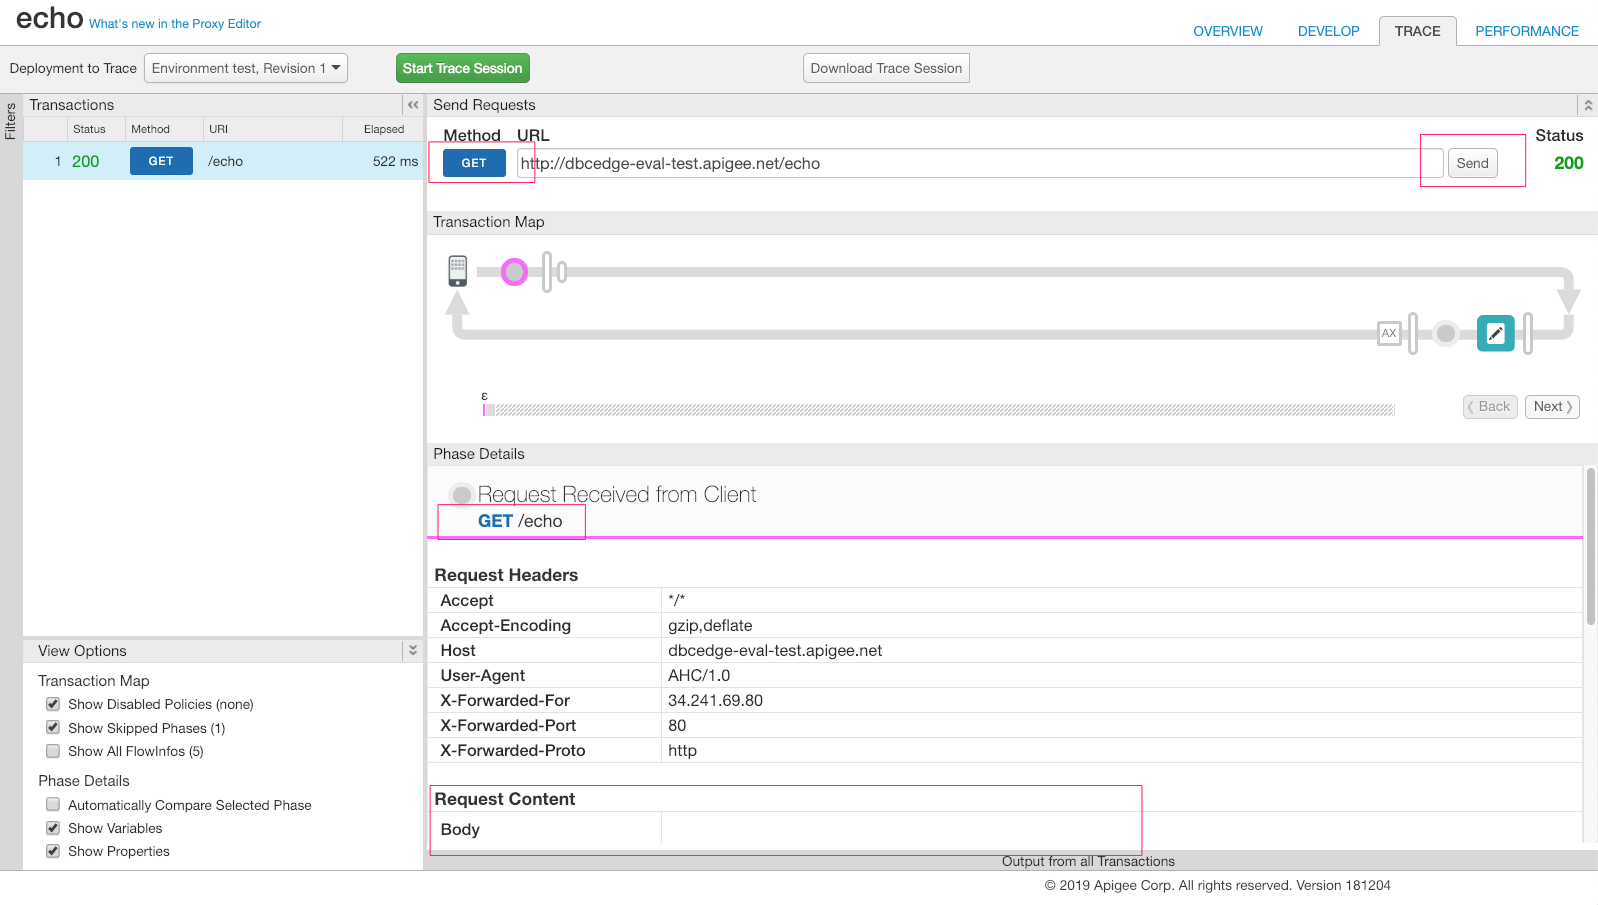Click the AX analytics policy icon
This screenshot has width=1598, height=905.
(1389, 333)
